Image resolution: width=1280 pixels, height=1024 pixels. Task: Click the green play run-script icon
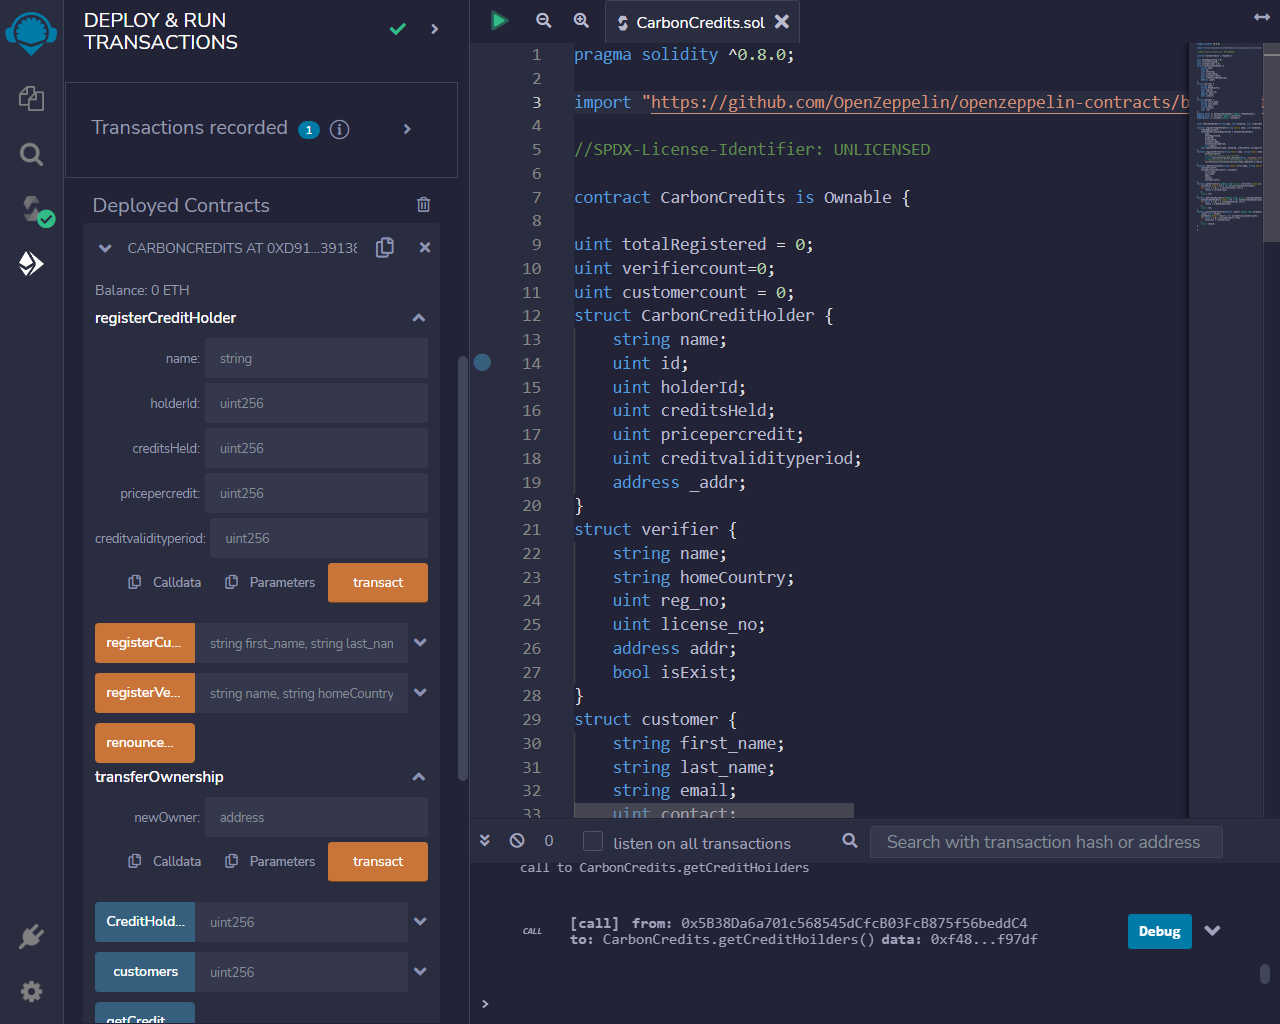(499, 20)
